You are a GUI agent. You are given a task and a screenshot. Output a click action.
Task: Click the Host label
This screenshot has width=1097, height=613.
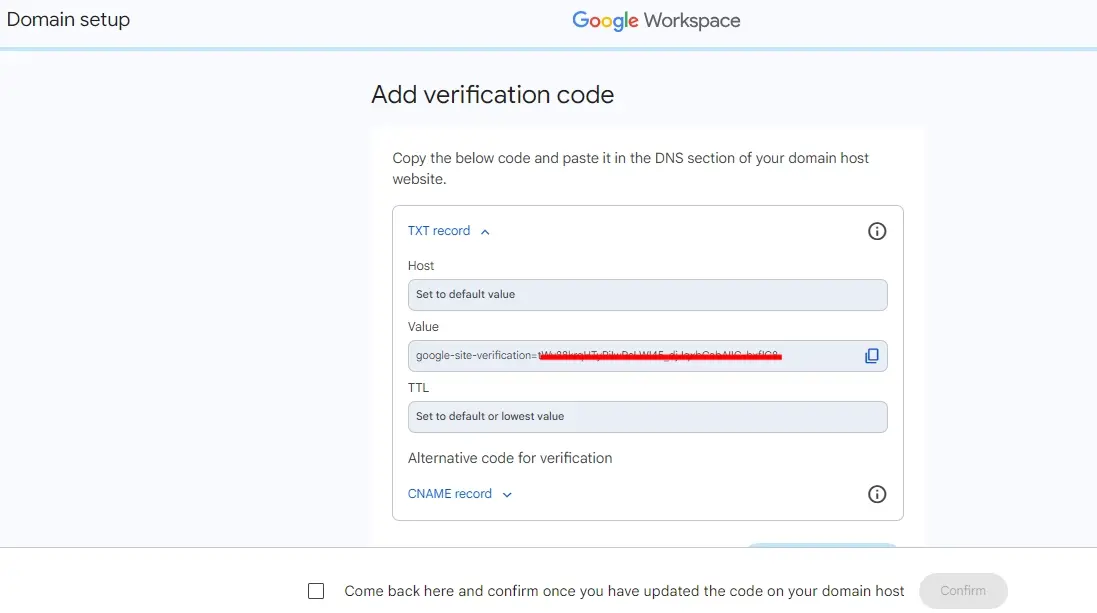[421, 266]
